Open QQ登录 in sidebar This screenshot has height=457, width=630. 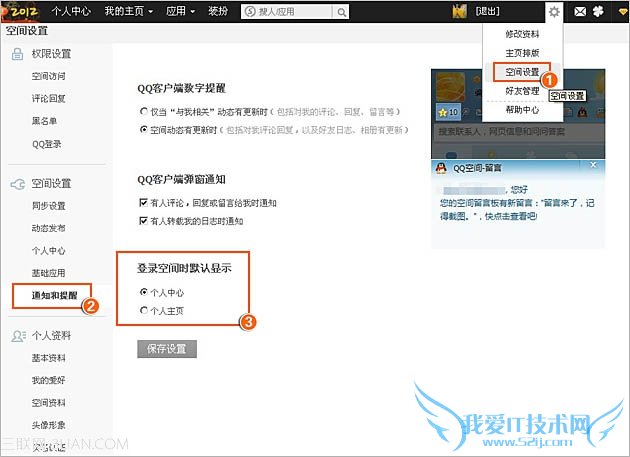[47, 144]
